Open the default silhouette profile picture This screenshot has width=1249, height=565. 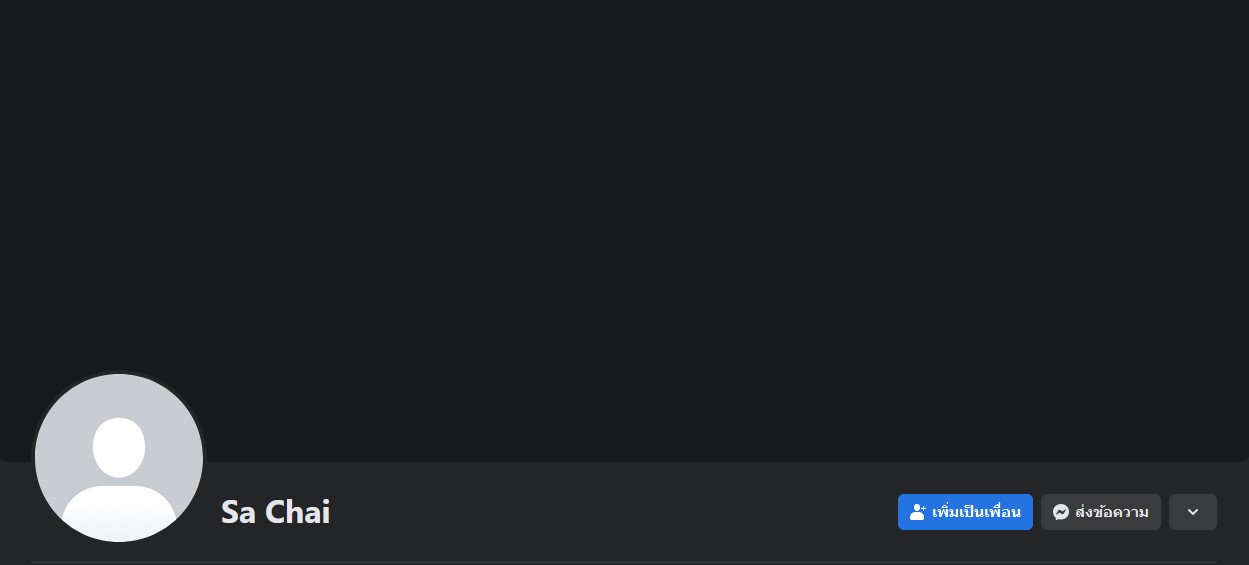click(x=119, y=458)
